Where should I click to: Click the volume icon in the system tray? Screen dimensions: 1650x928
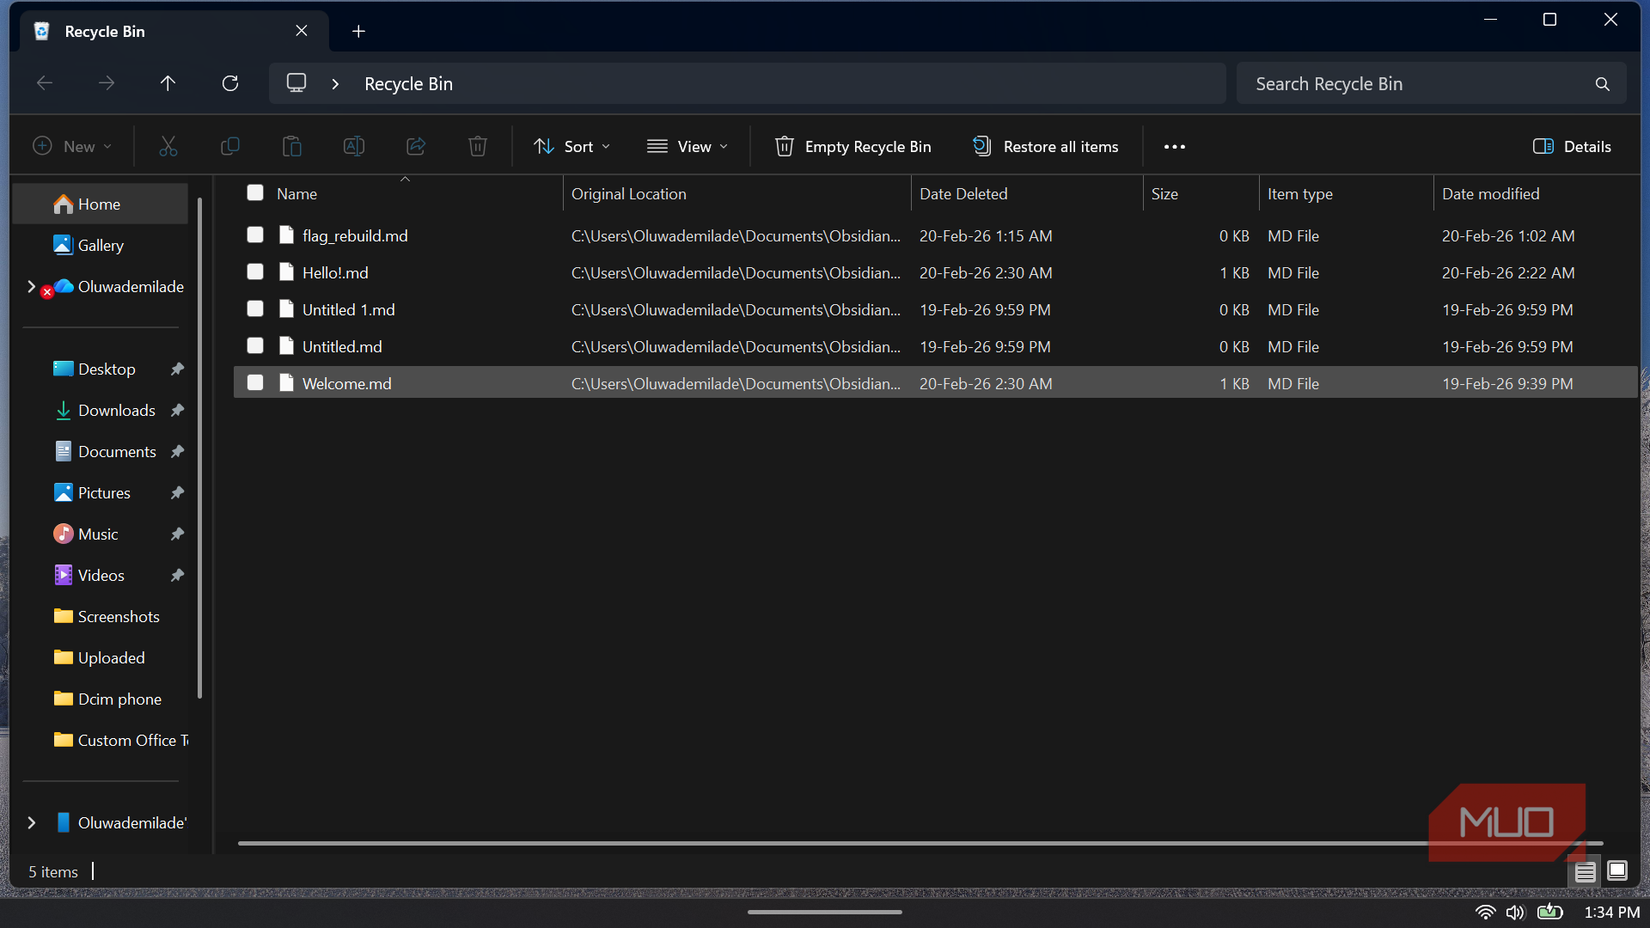coord(1514,911)
